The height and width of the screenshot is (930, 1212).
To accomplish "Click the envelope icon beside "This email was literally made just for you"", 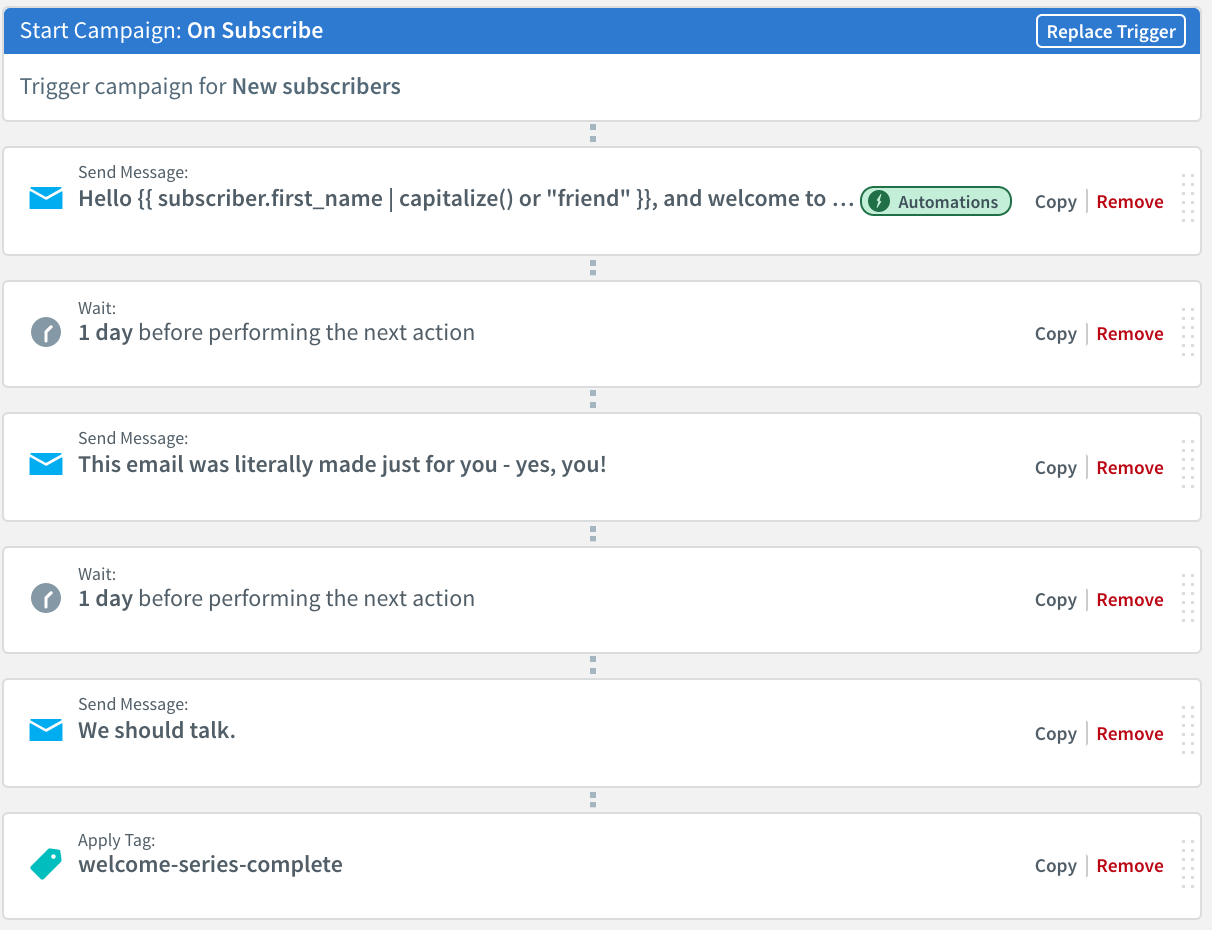I will click(46, 464).
